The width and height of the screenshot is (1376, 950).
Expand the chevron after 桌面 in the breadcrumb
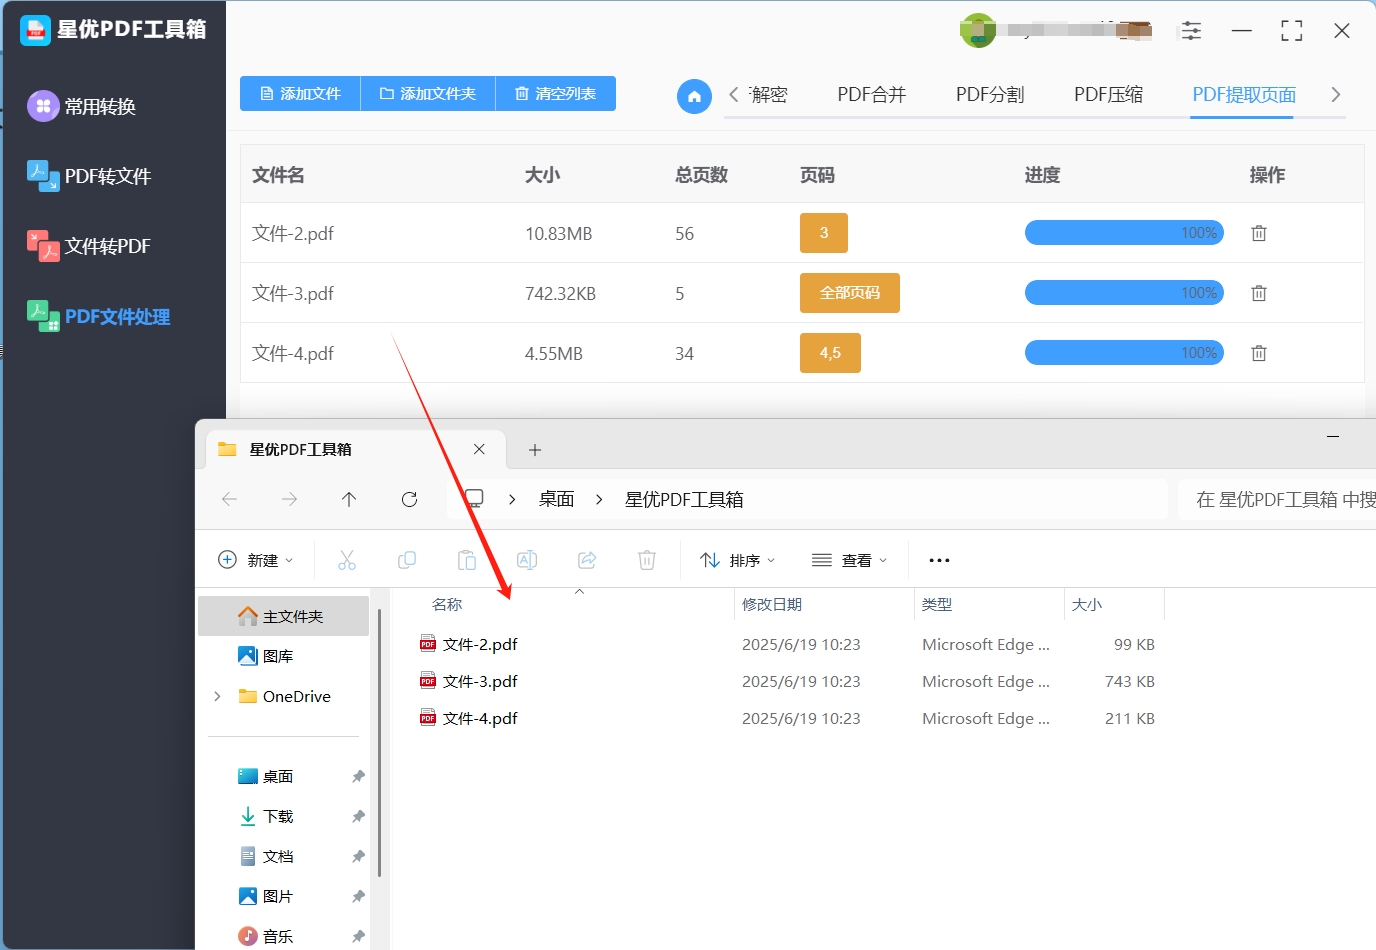tap(599, 499)
